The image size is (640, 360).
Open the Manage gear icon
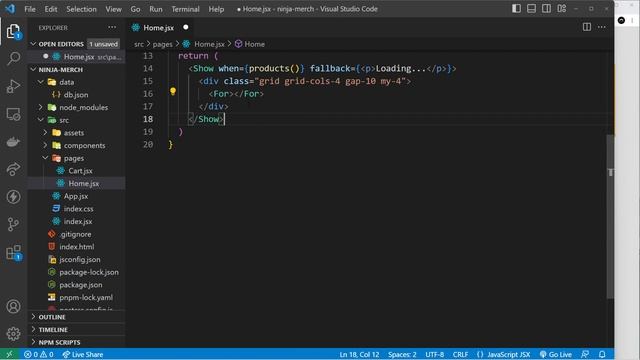tap(13, 334)
